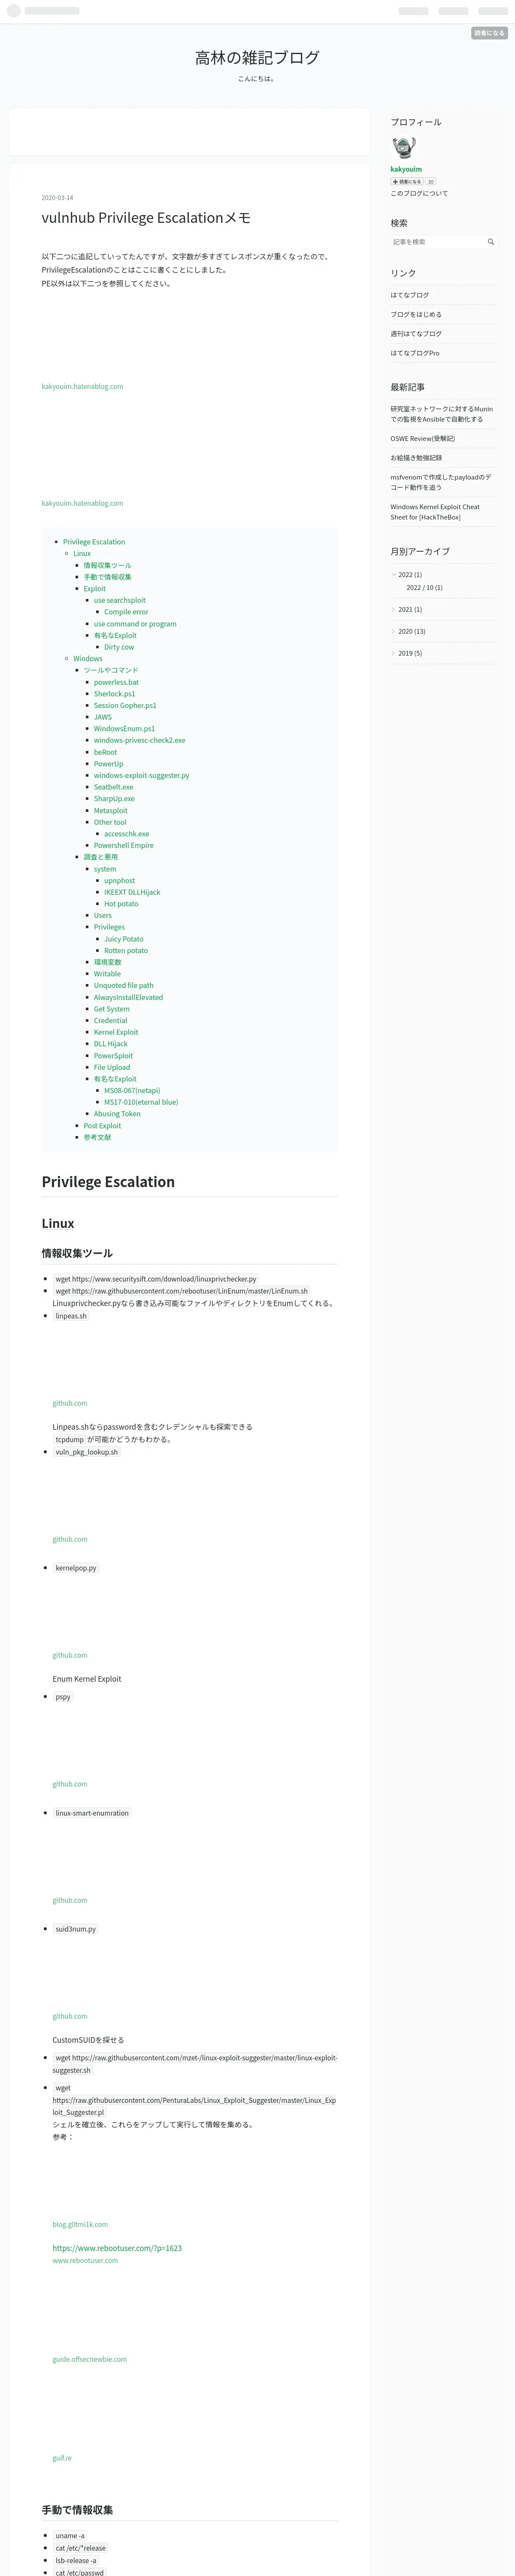The width and height of the screenshot is (515, 2576).
Task: Jump to Juicy Potato in contents
Action: [x=124, y=939]
